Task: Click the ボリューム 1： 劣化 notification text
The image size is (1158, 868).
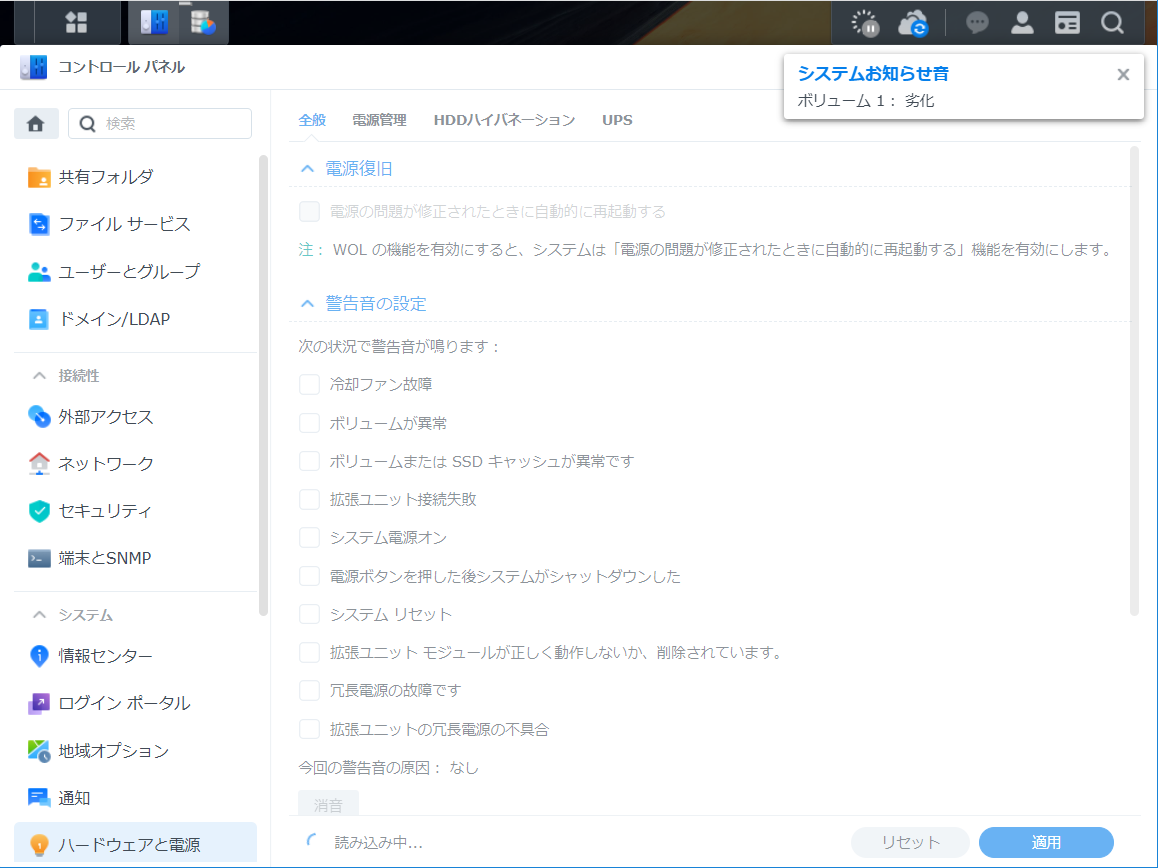Action: point(866,101)
